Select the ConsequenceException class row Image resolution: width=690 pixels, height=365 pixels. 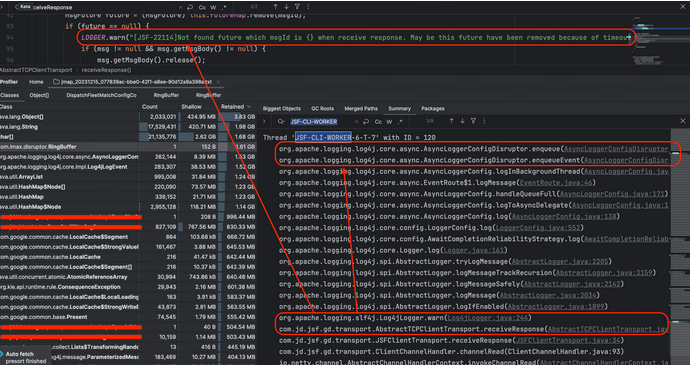tap(128, 287)
